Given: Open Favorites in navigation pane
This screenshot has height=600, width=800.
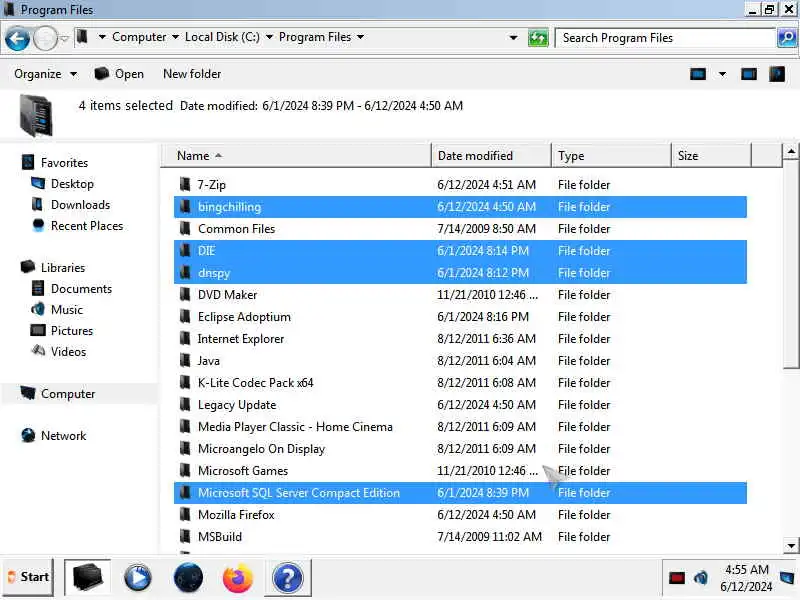Looking at the screenshot, I should pyautogui.click(x=64, y=163).
